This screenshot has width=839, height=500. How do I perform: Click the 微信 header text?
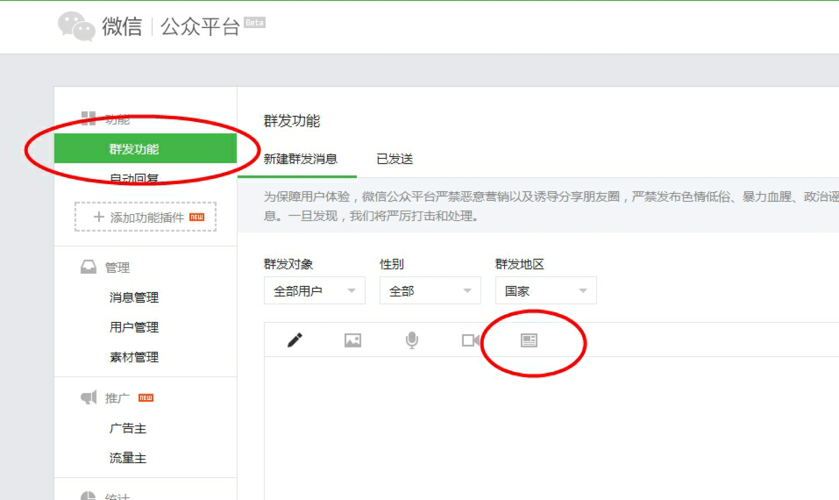[x=122, y=26]
